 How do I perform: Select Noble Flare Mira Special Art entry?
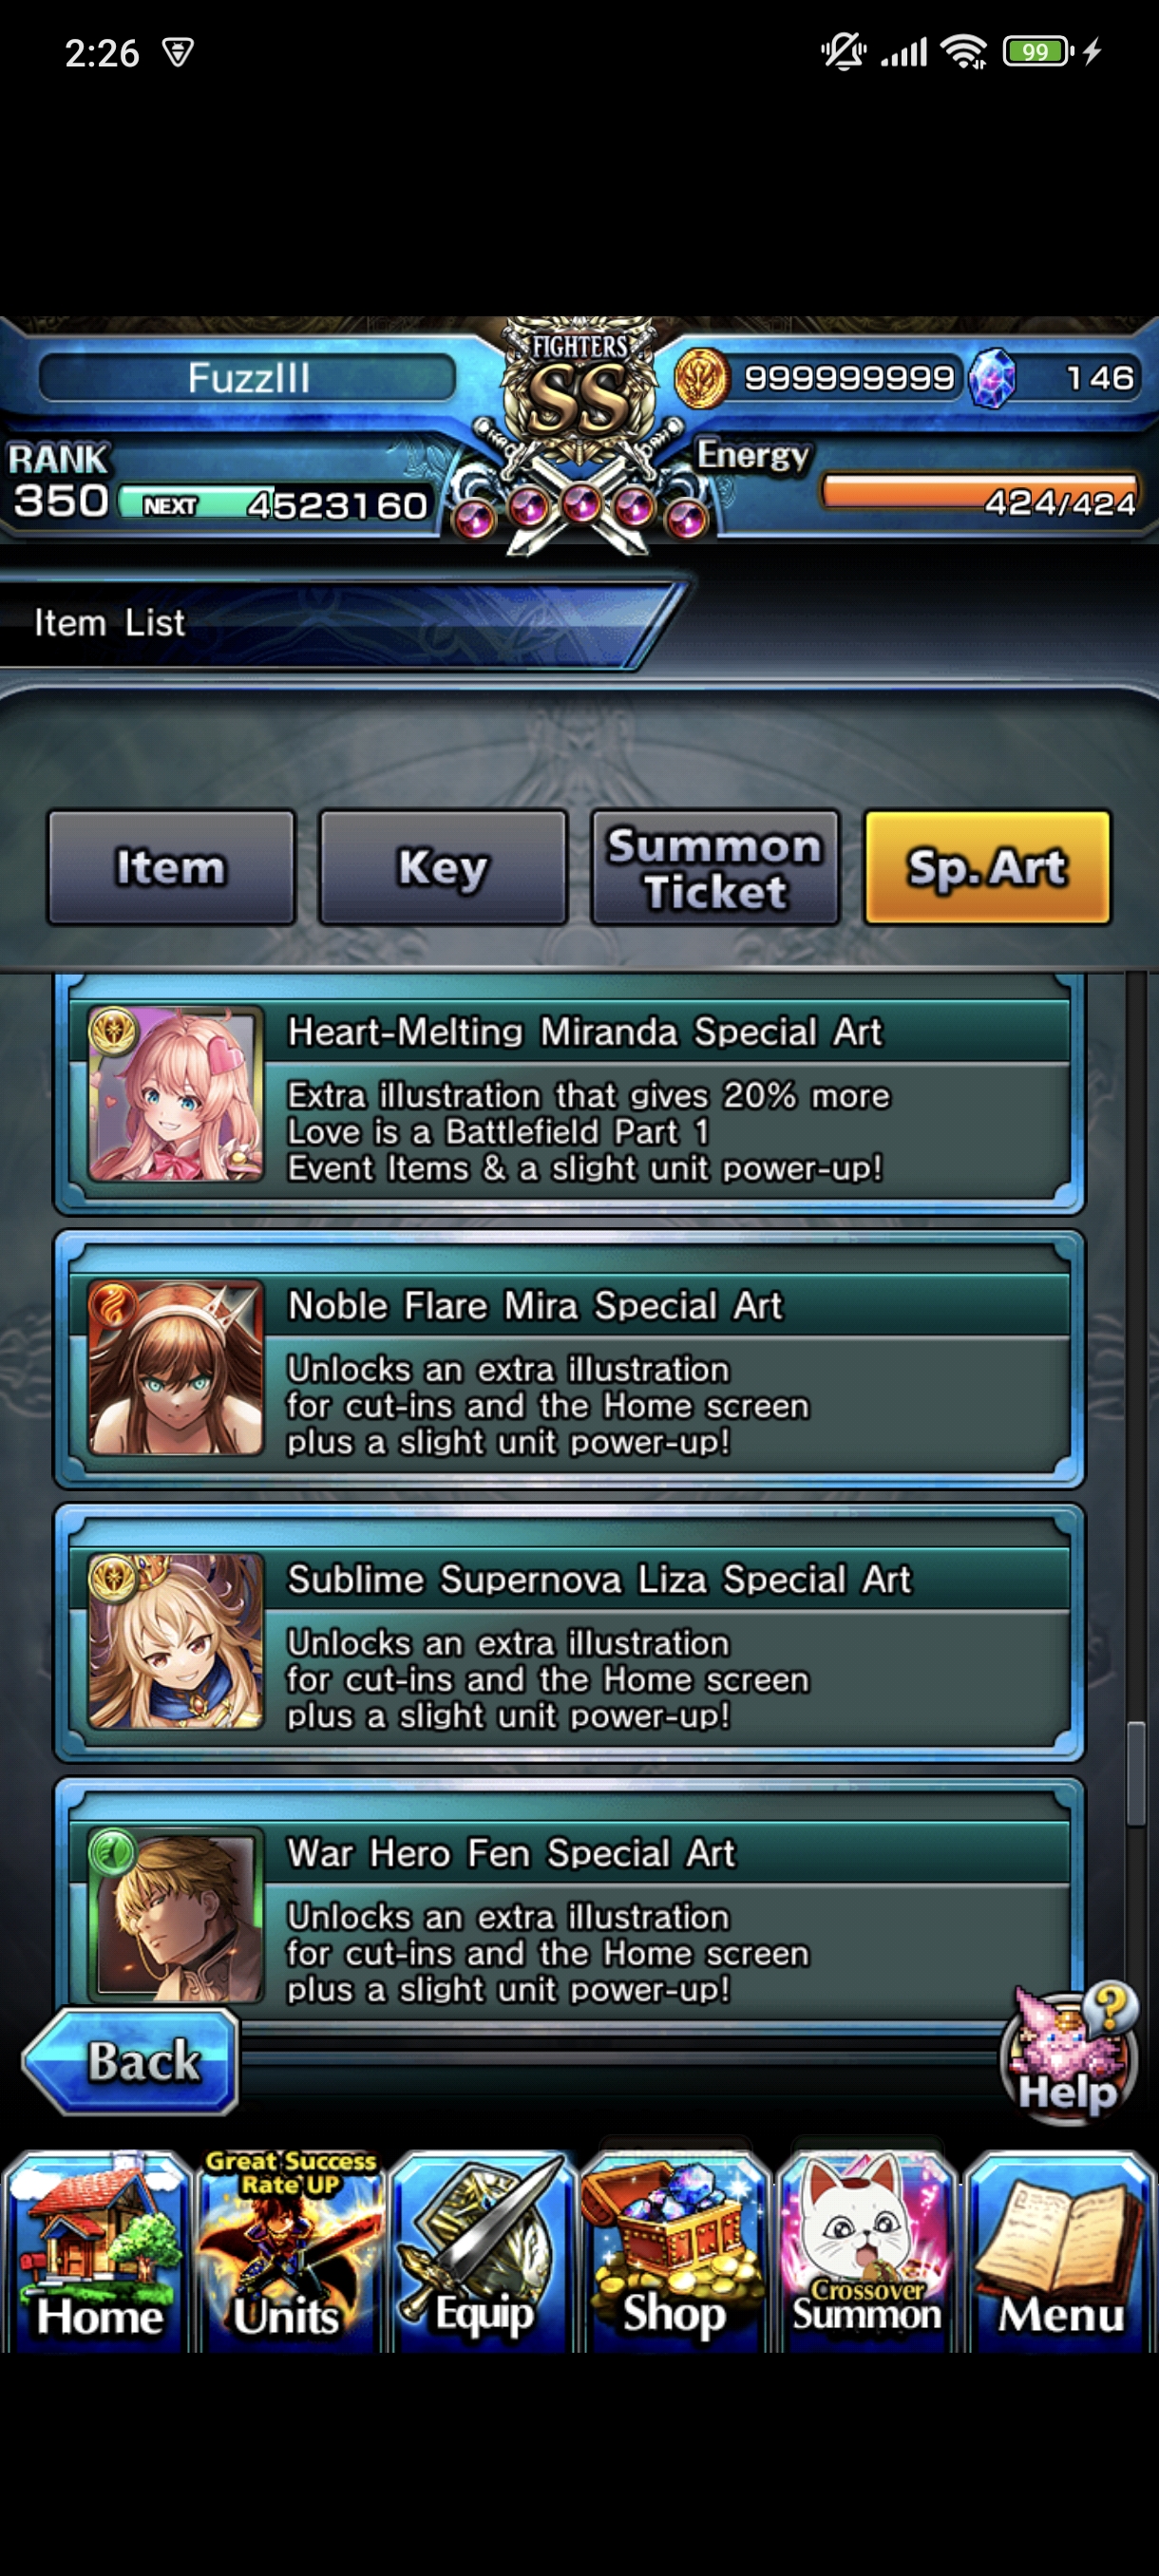coord(569,1359)
